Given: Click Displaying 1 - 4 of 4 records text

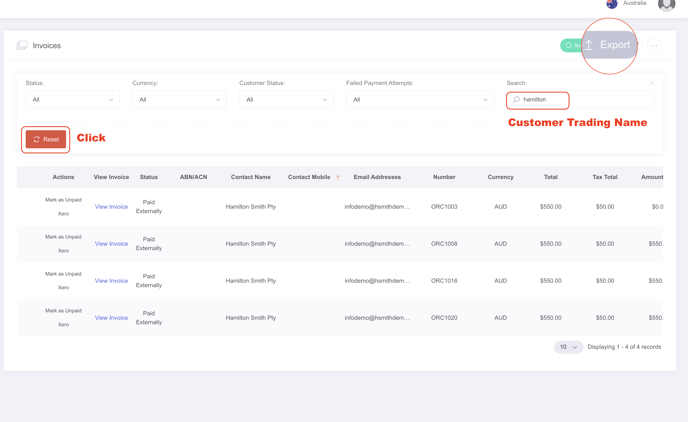Looking at the screenshot, I should (624, 347).
